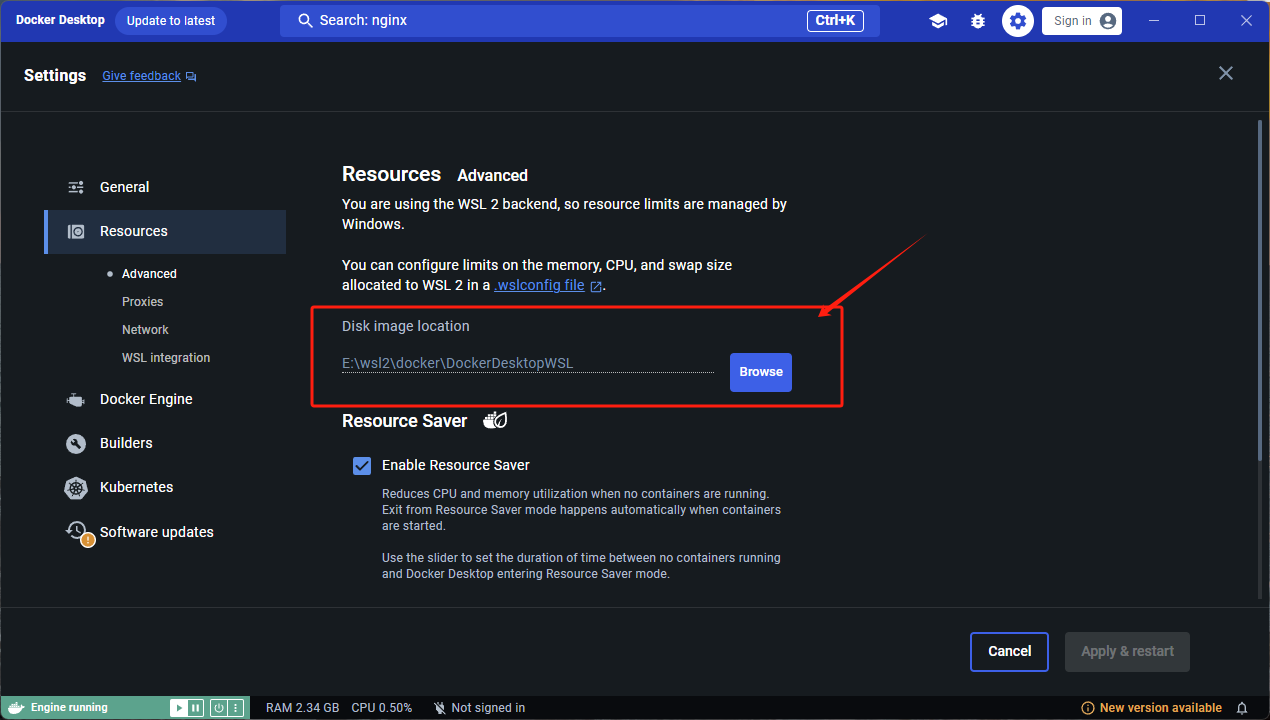
Task: Click the account avatar icon in Sign in
Action: [1107, 20]
